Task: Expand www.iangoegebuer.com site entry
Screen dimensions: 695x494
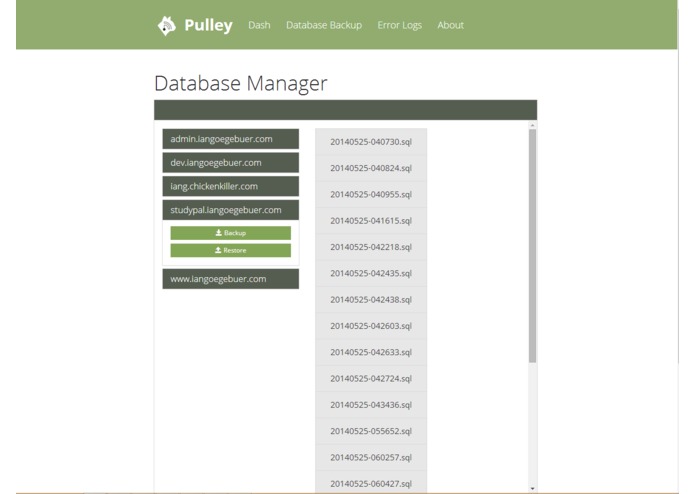Action: [x=230, y=279]
